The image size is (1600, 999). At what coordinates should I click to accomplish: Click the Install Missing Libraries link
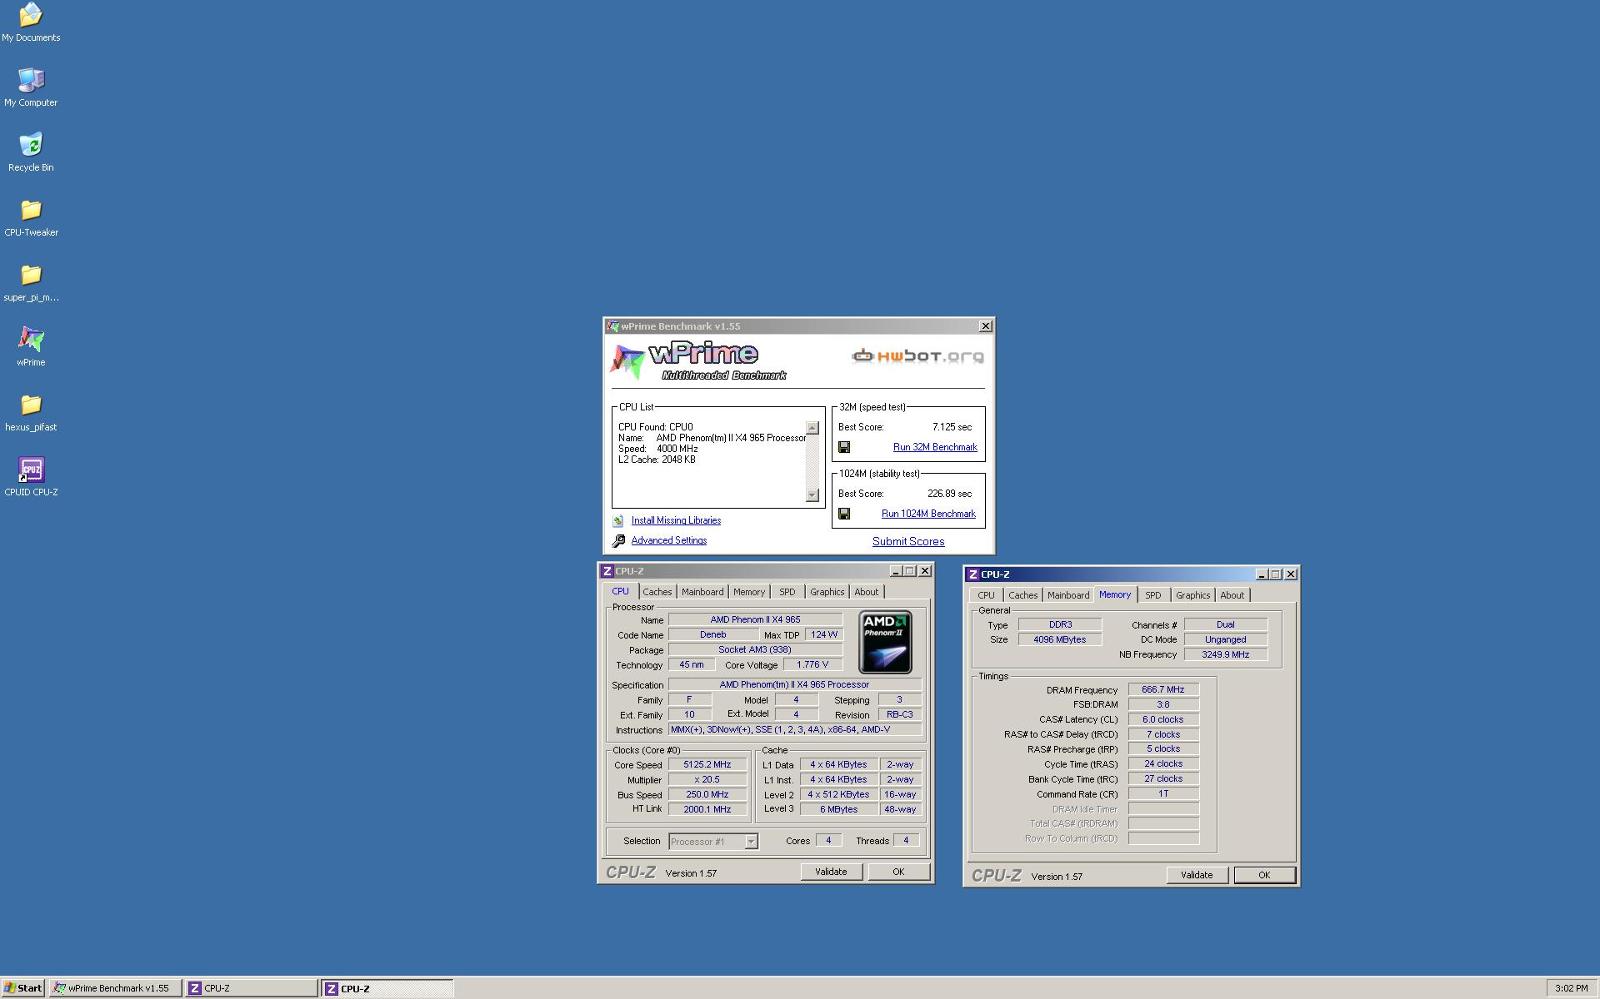676,520
